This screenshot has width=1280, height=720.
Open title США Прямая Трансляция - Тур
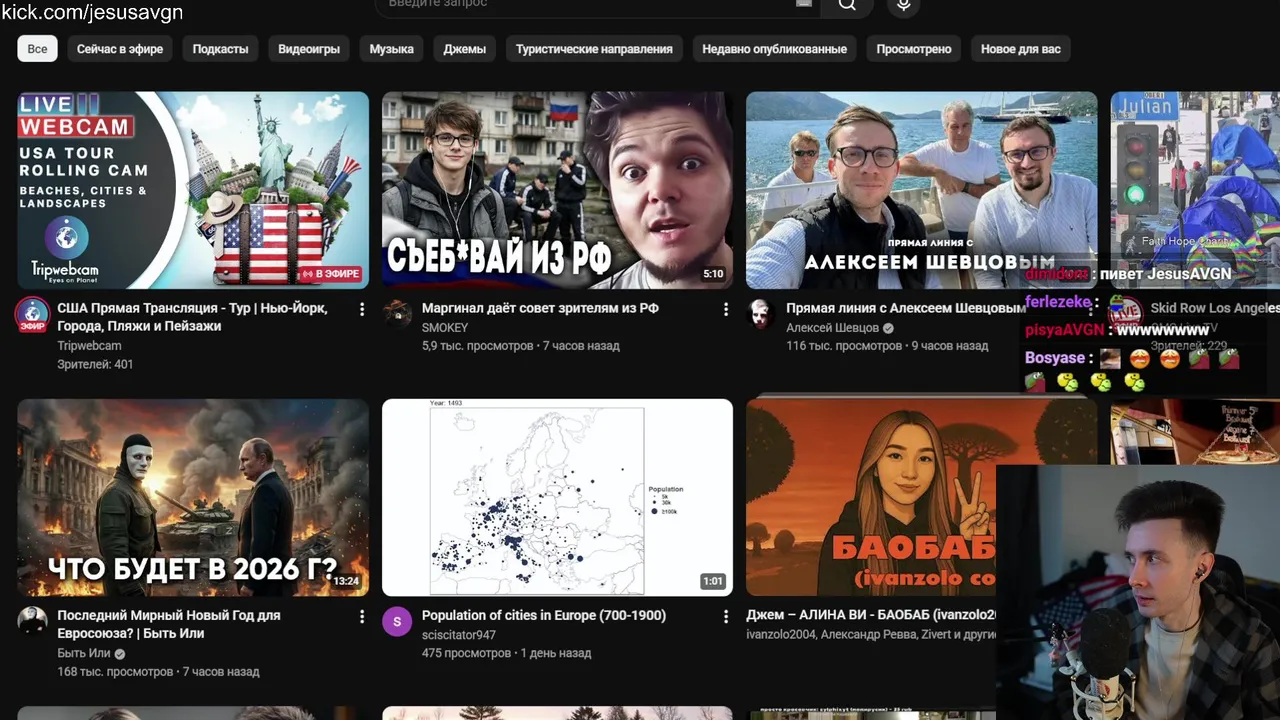(192, 317)
